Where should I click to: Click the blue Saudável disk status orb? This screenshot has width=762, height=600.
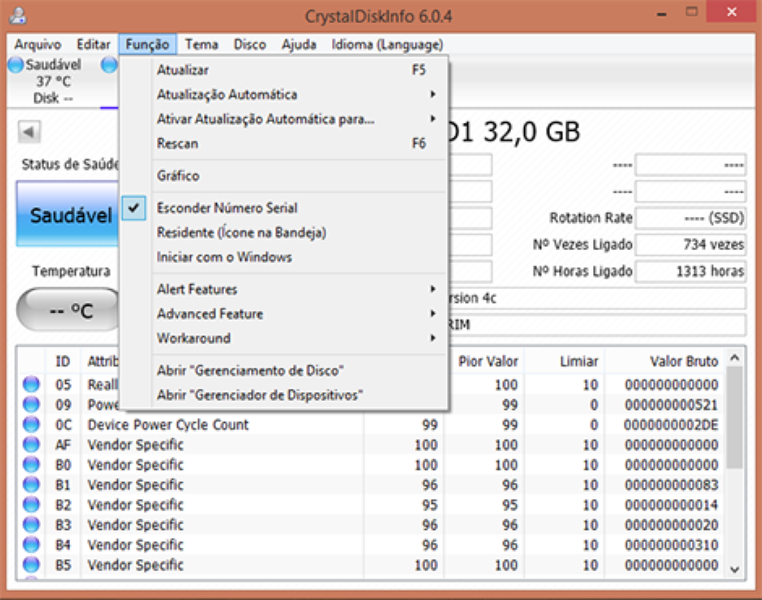click(16, 65)
